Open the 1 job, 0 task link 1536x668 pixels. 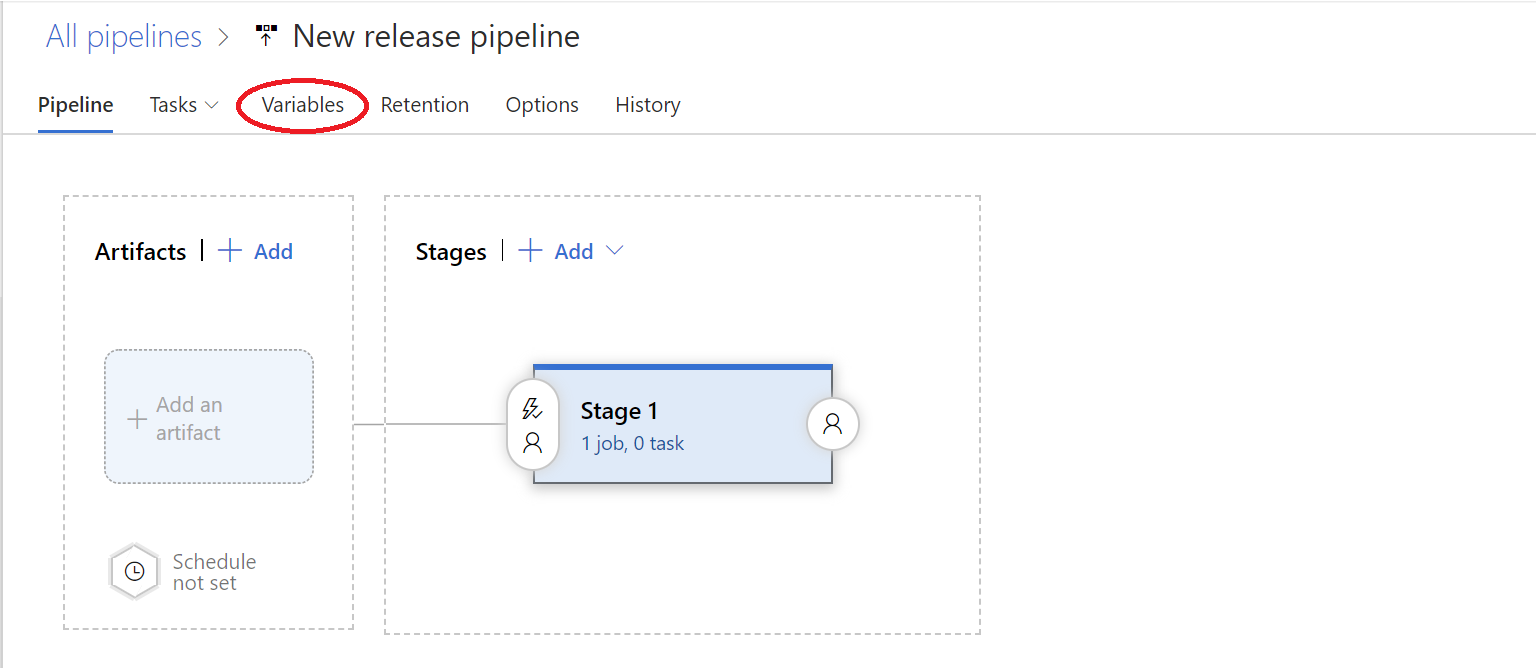pos(633,443)
